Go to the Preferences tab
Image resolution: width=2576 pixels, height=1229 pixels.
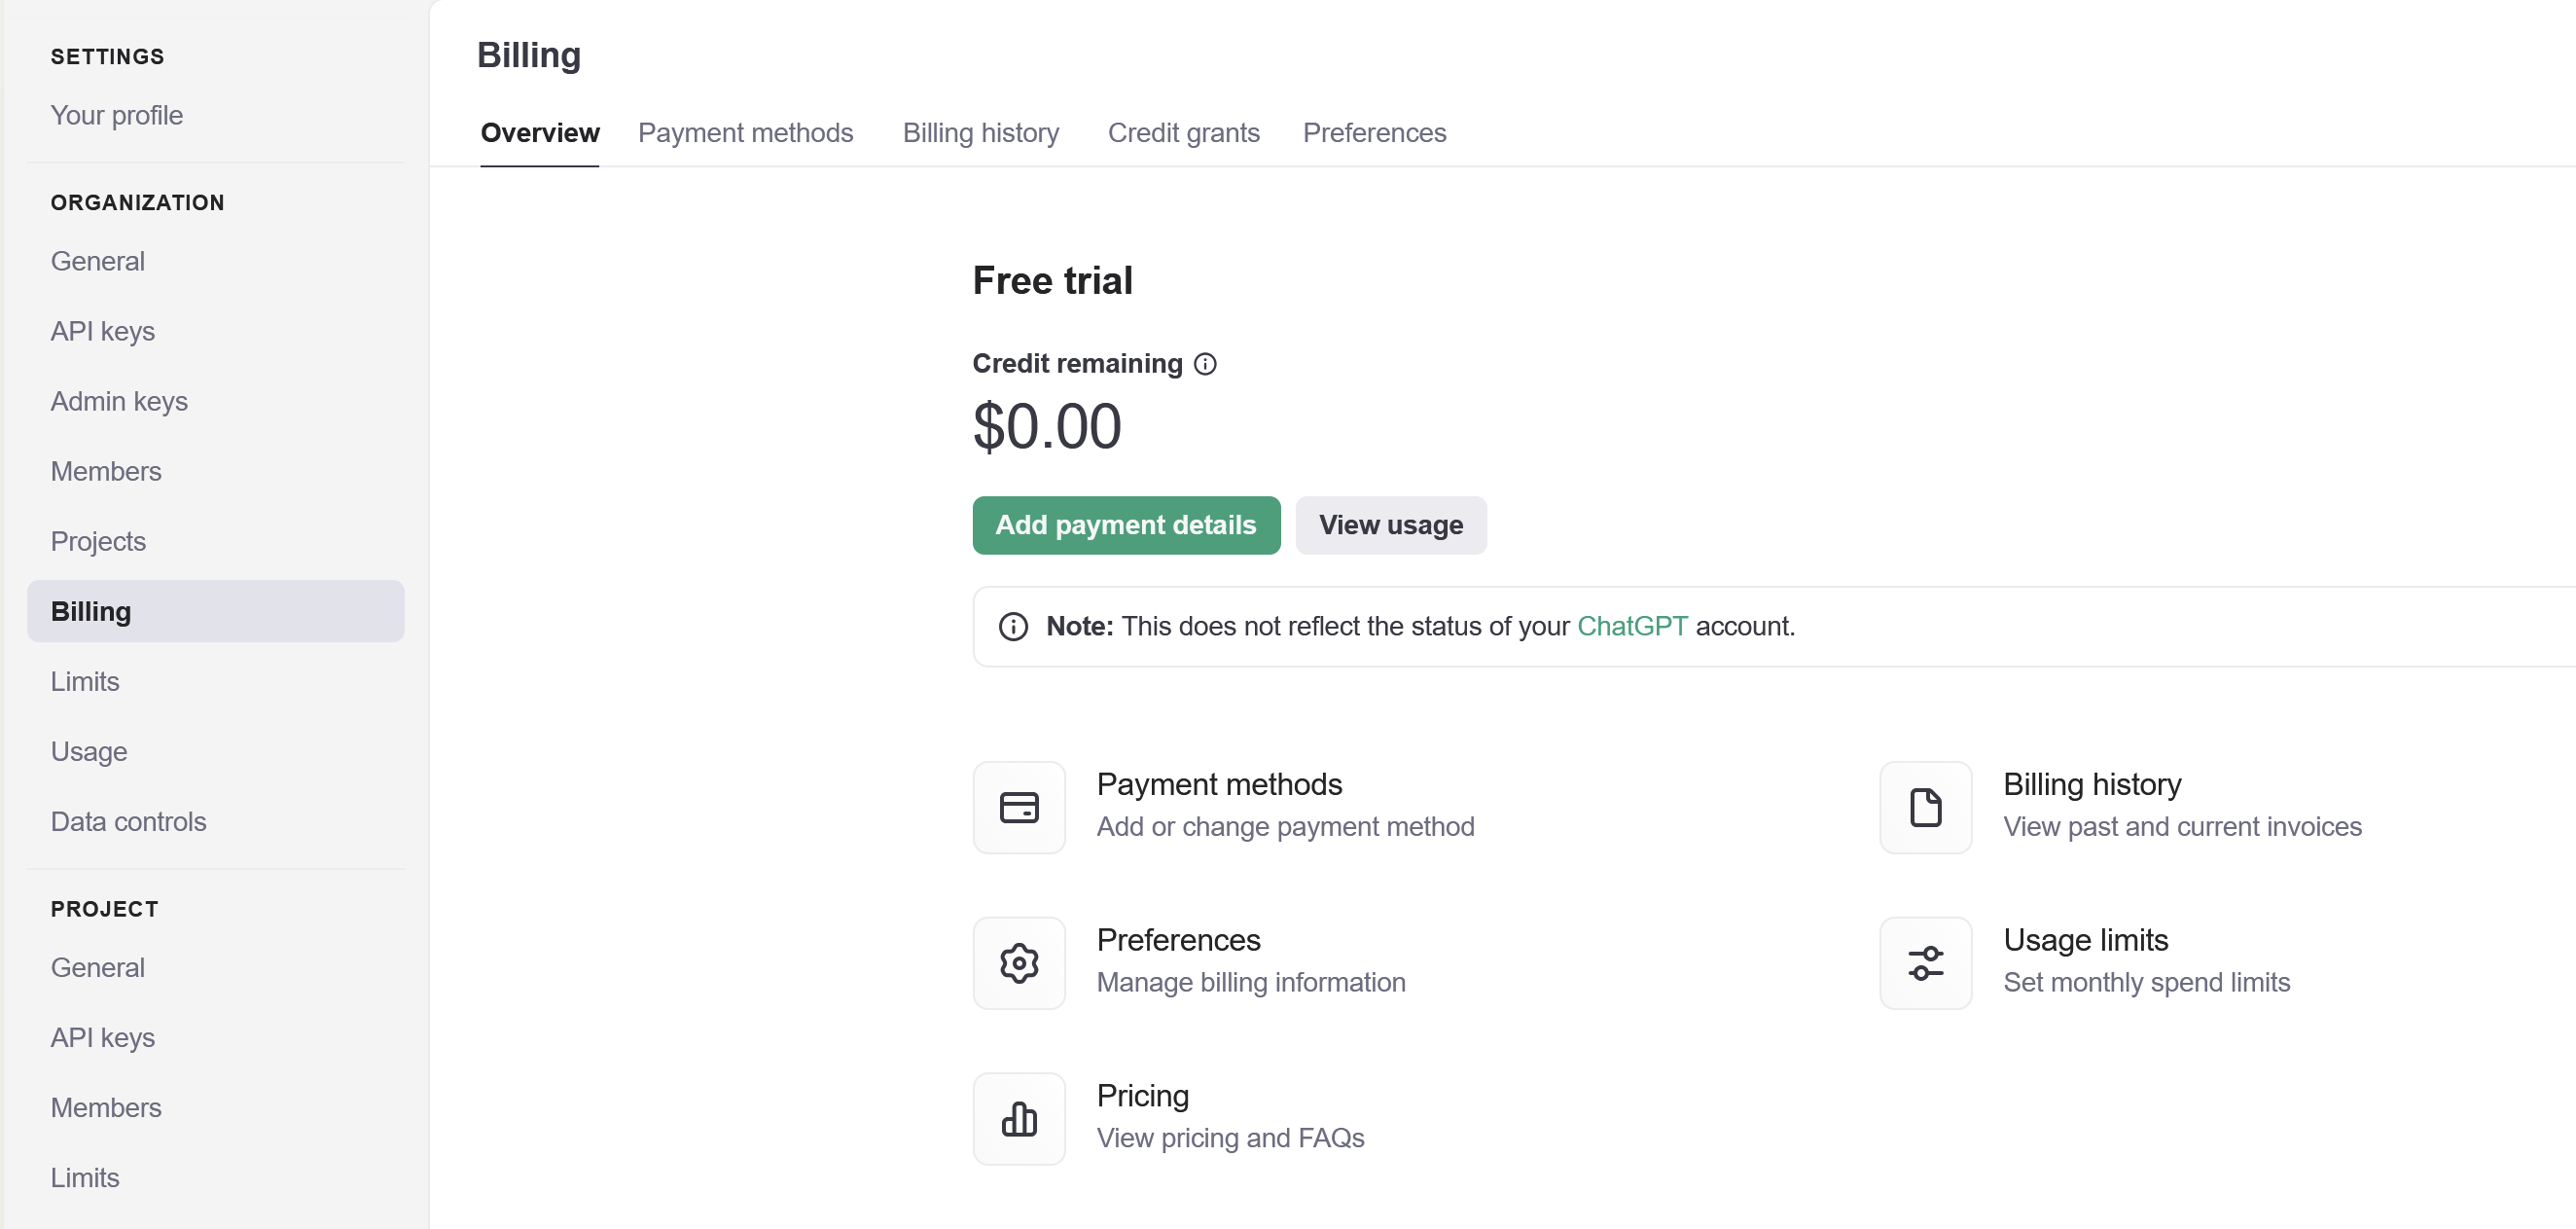tap(1374, 133)
